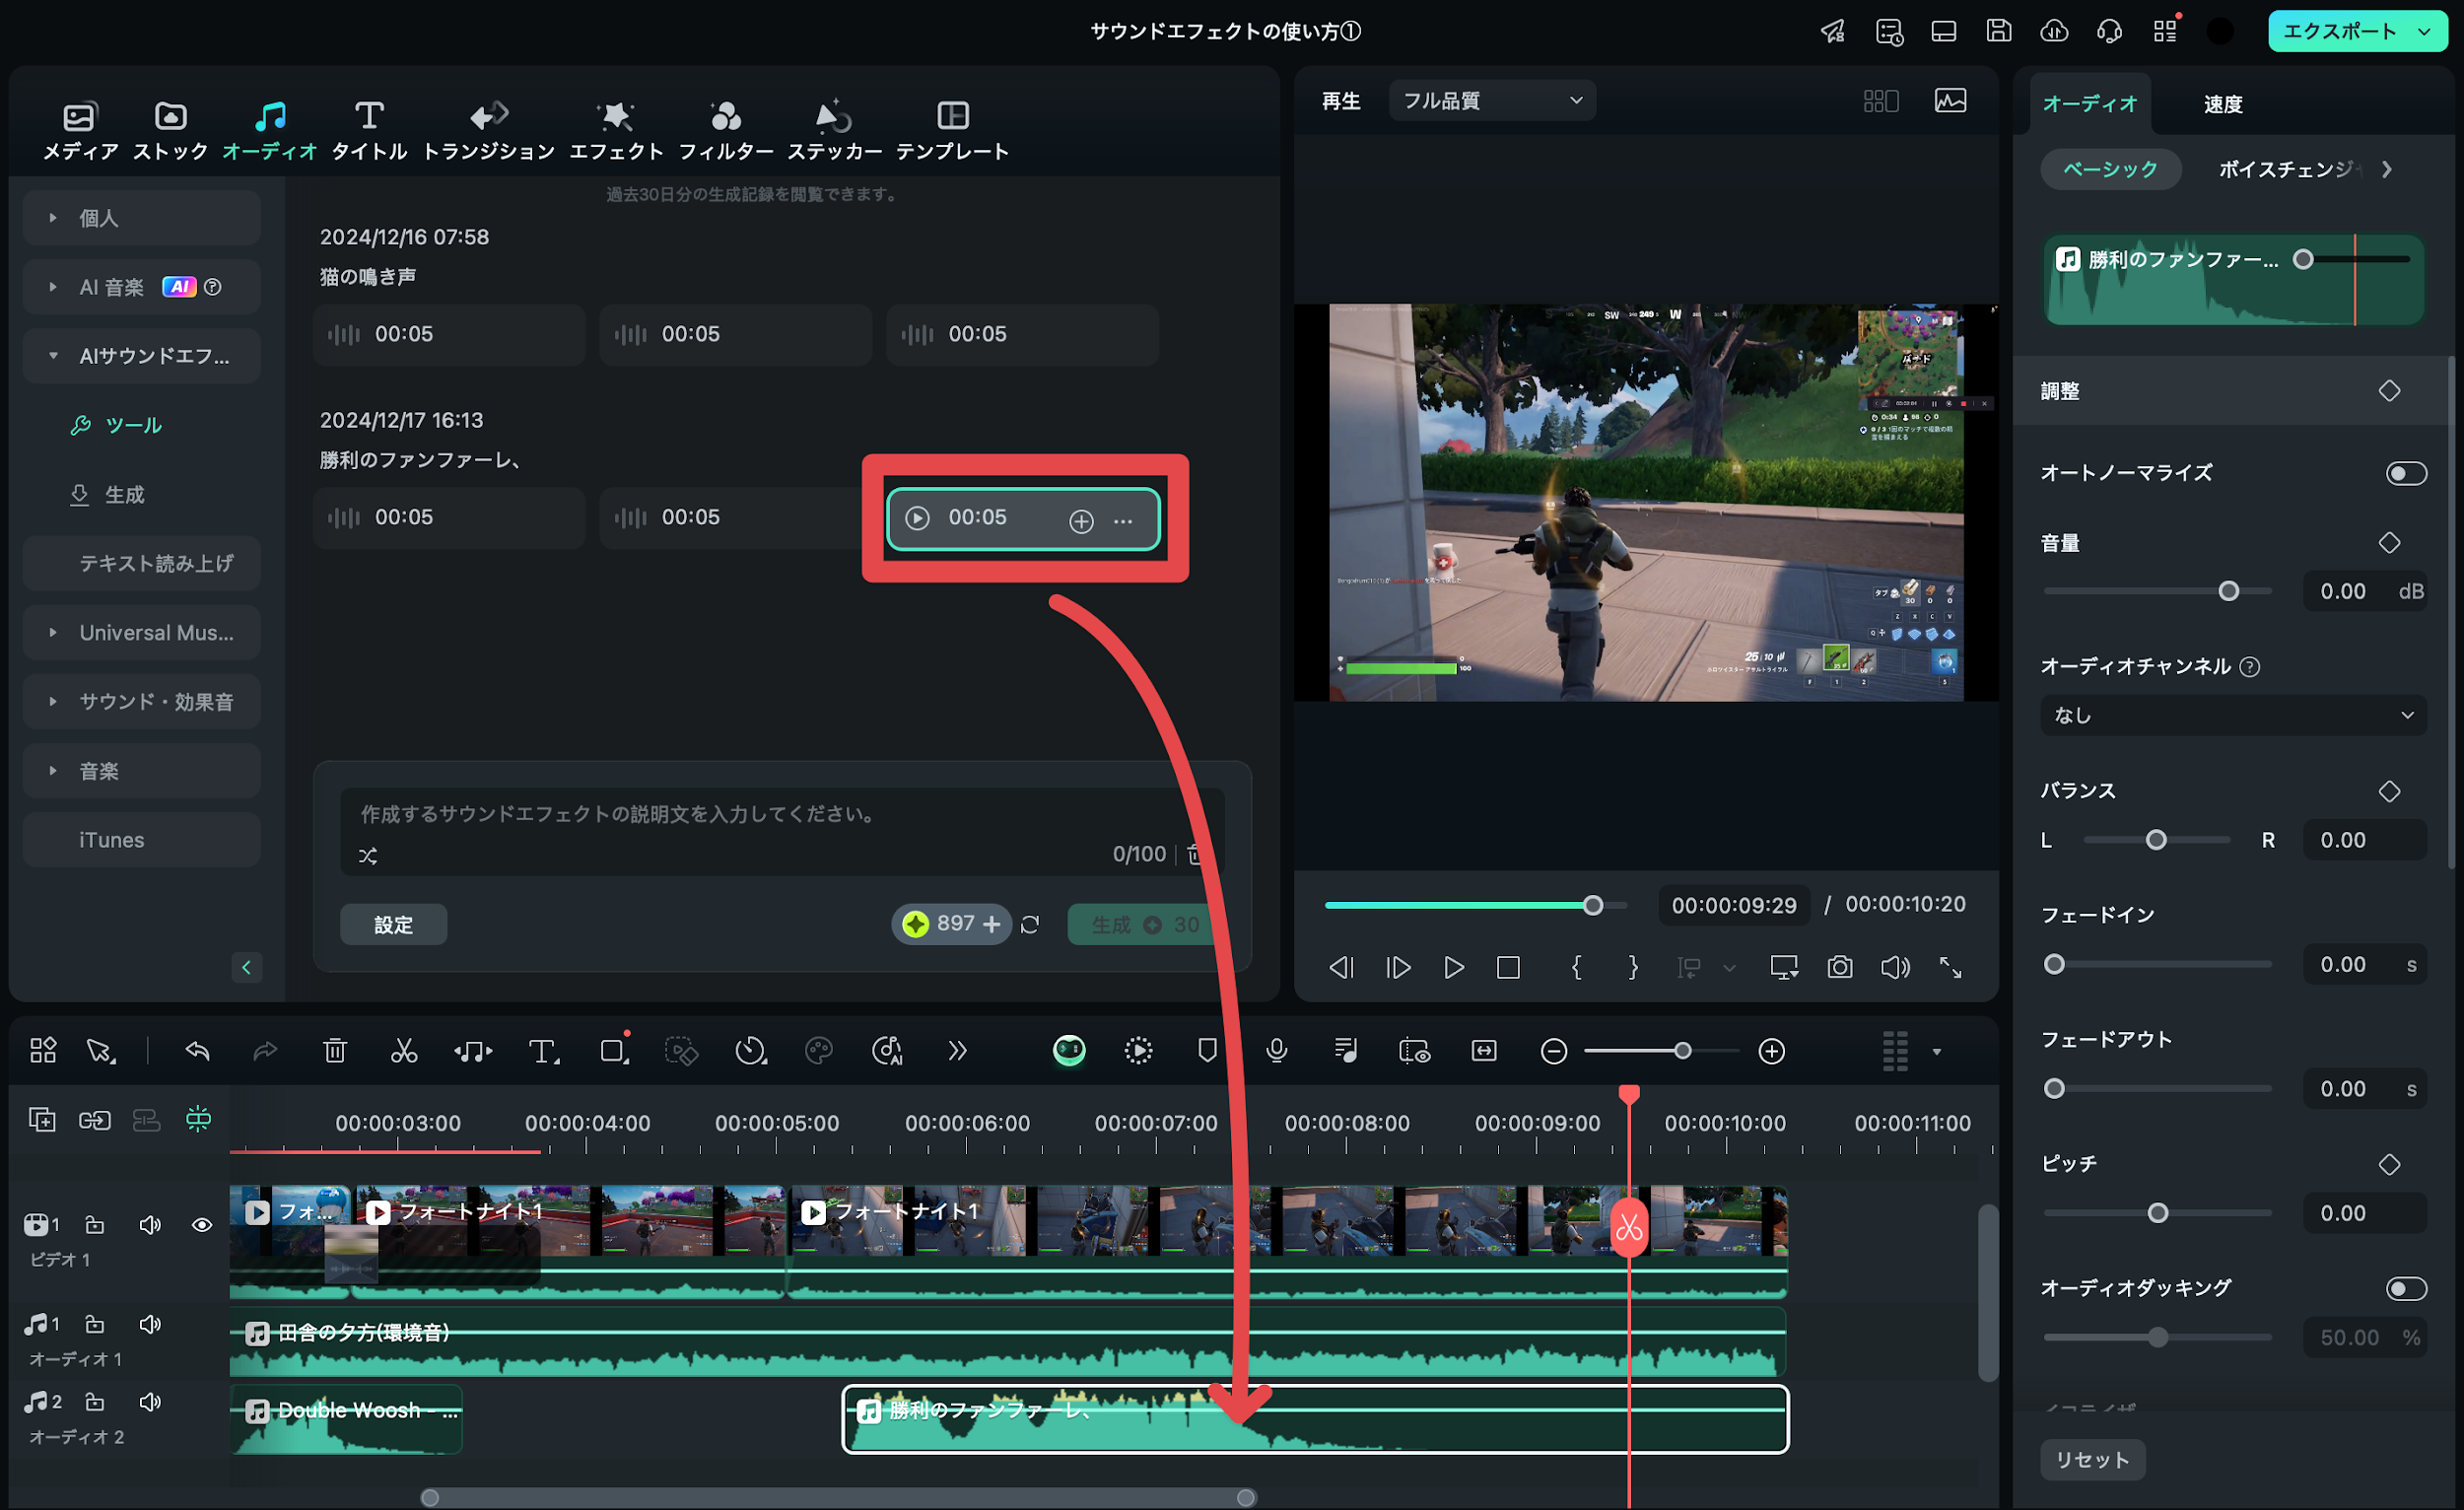The height and width of the screenshot is (1510, 2464).
Task: Toggle オーディオダッキング switch
Action: click(x=2406, y=1288)
